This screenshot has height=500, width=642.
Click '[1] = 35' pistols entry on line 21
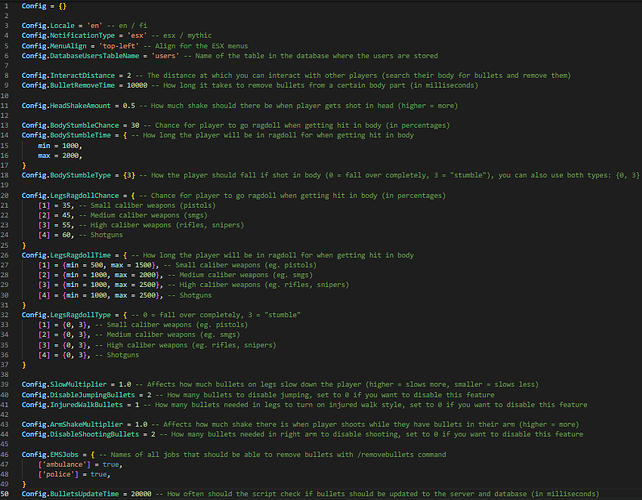click(56, 206)
